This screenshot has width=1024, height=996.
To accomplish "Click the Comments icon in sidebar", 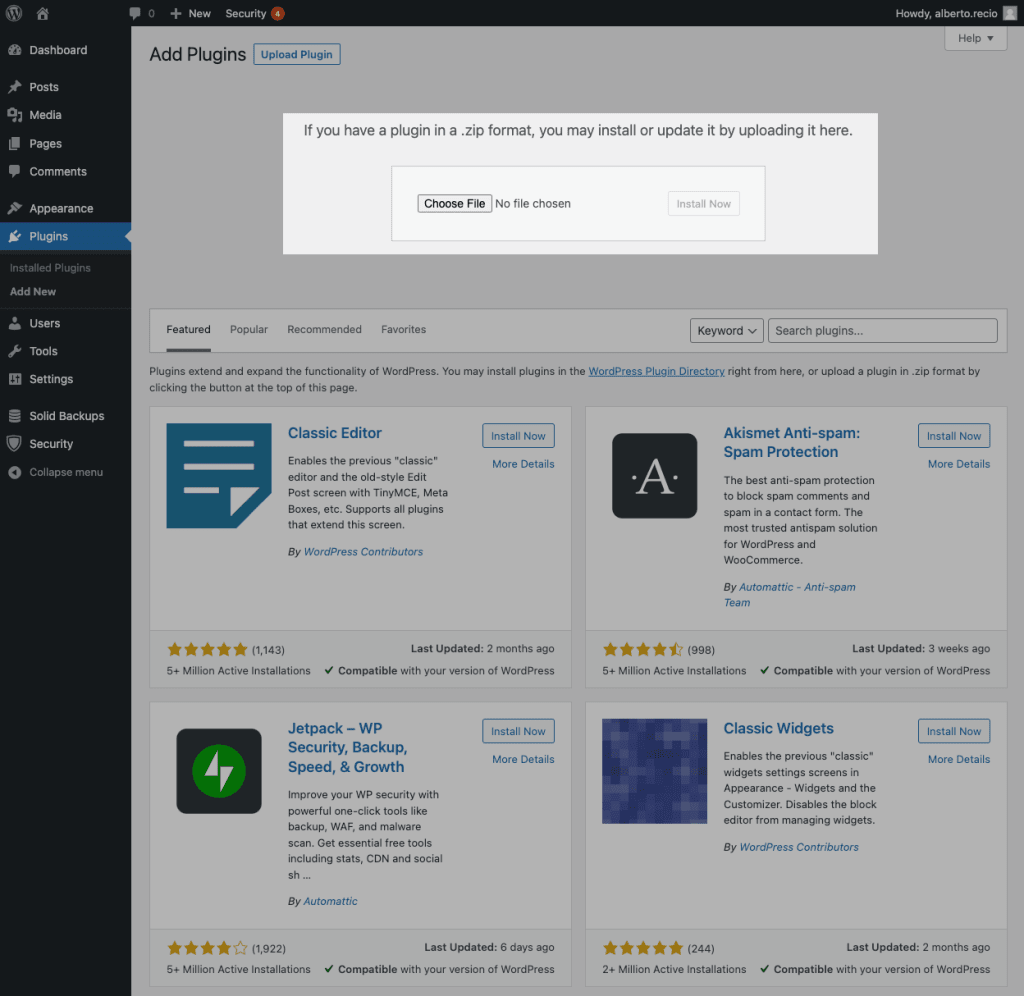I will point(14,171).
